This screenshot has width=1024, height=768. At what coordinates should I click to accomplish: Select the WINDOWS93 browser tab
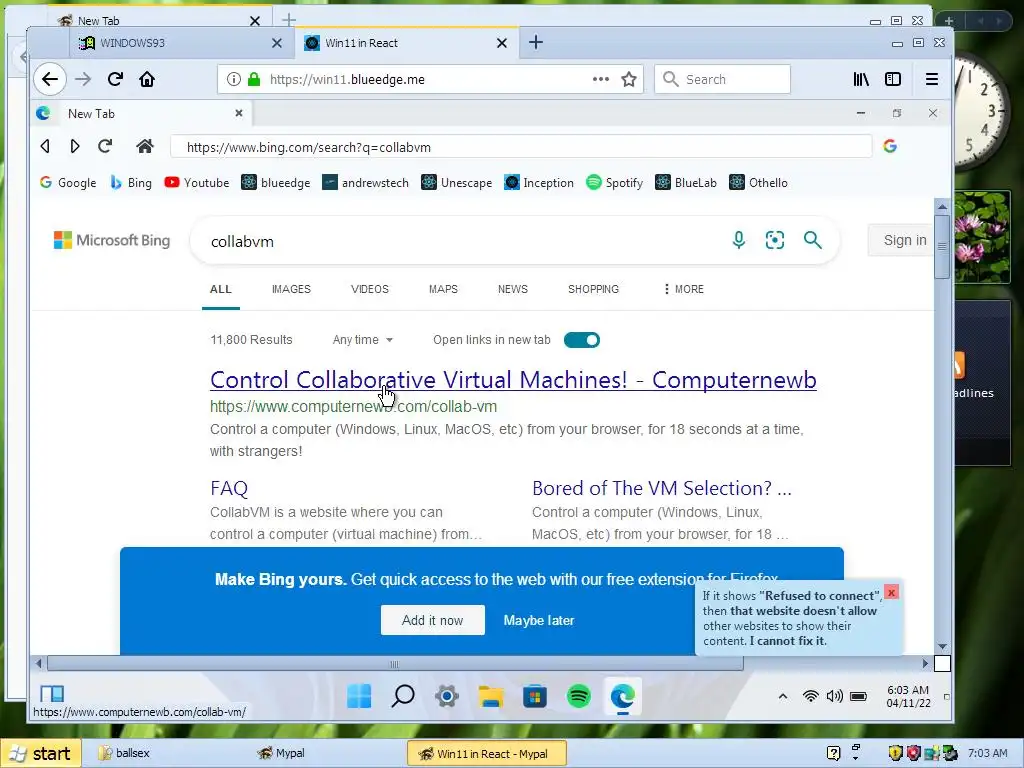(181, 43)
